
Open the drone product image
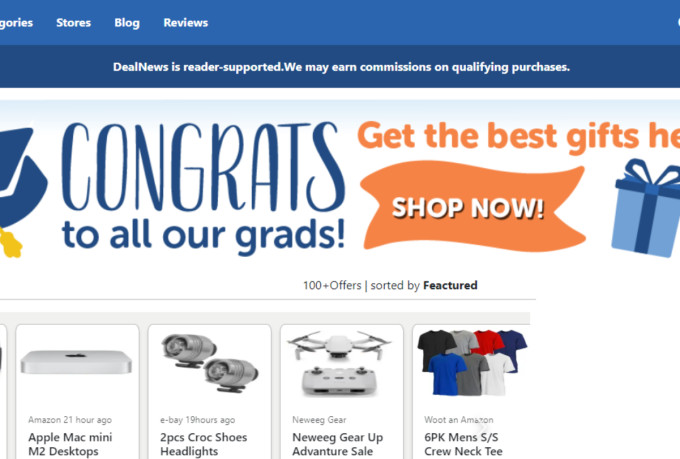tap(340, 364)
